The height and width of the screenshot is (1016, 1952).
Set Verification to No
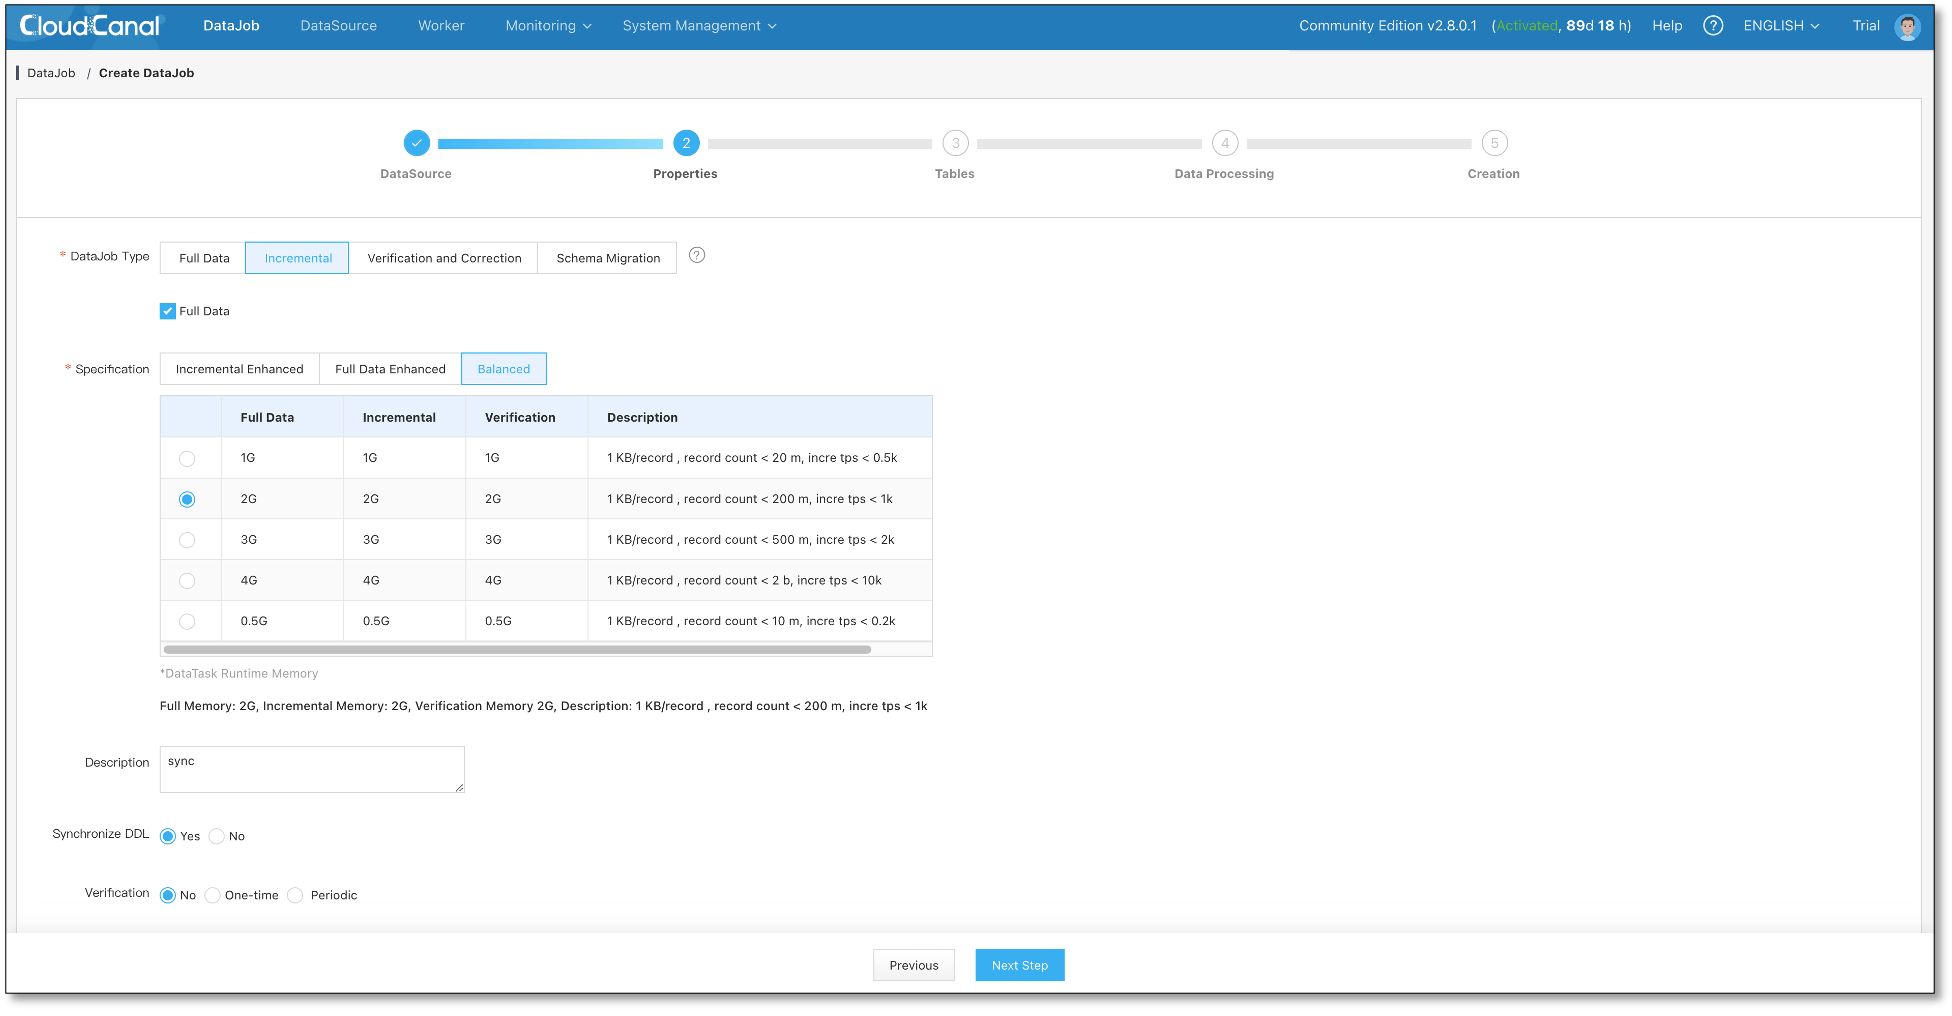(x=168, y=895)
